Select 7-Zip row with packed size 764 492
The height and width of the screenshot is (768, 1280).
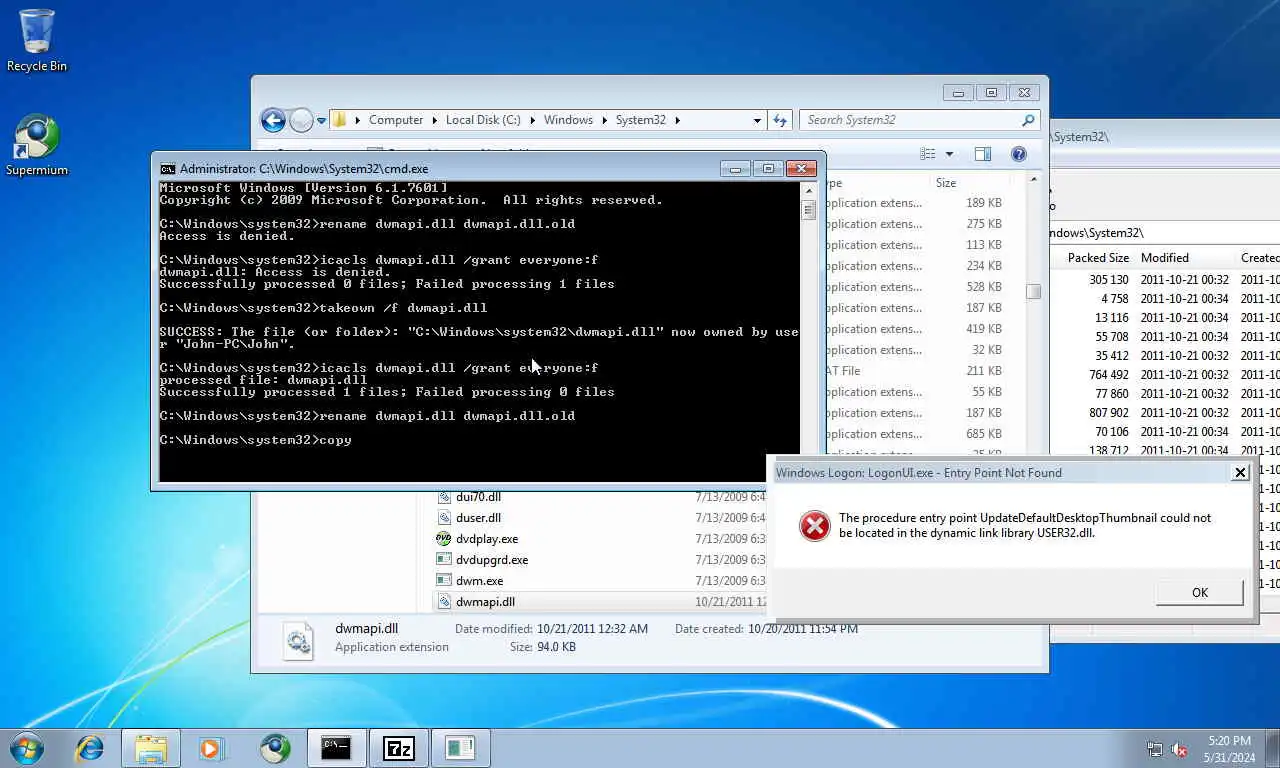(1165, 375)
